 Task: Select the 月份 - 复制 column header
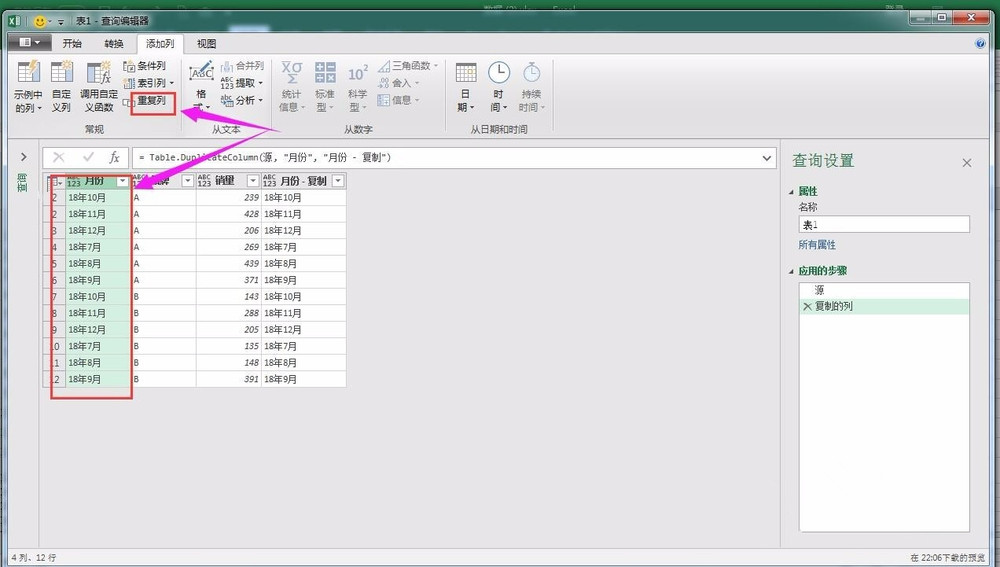tap(304, 181)
